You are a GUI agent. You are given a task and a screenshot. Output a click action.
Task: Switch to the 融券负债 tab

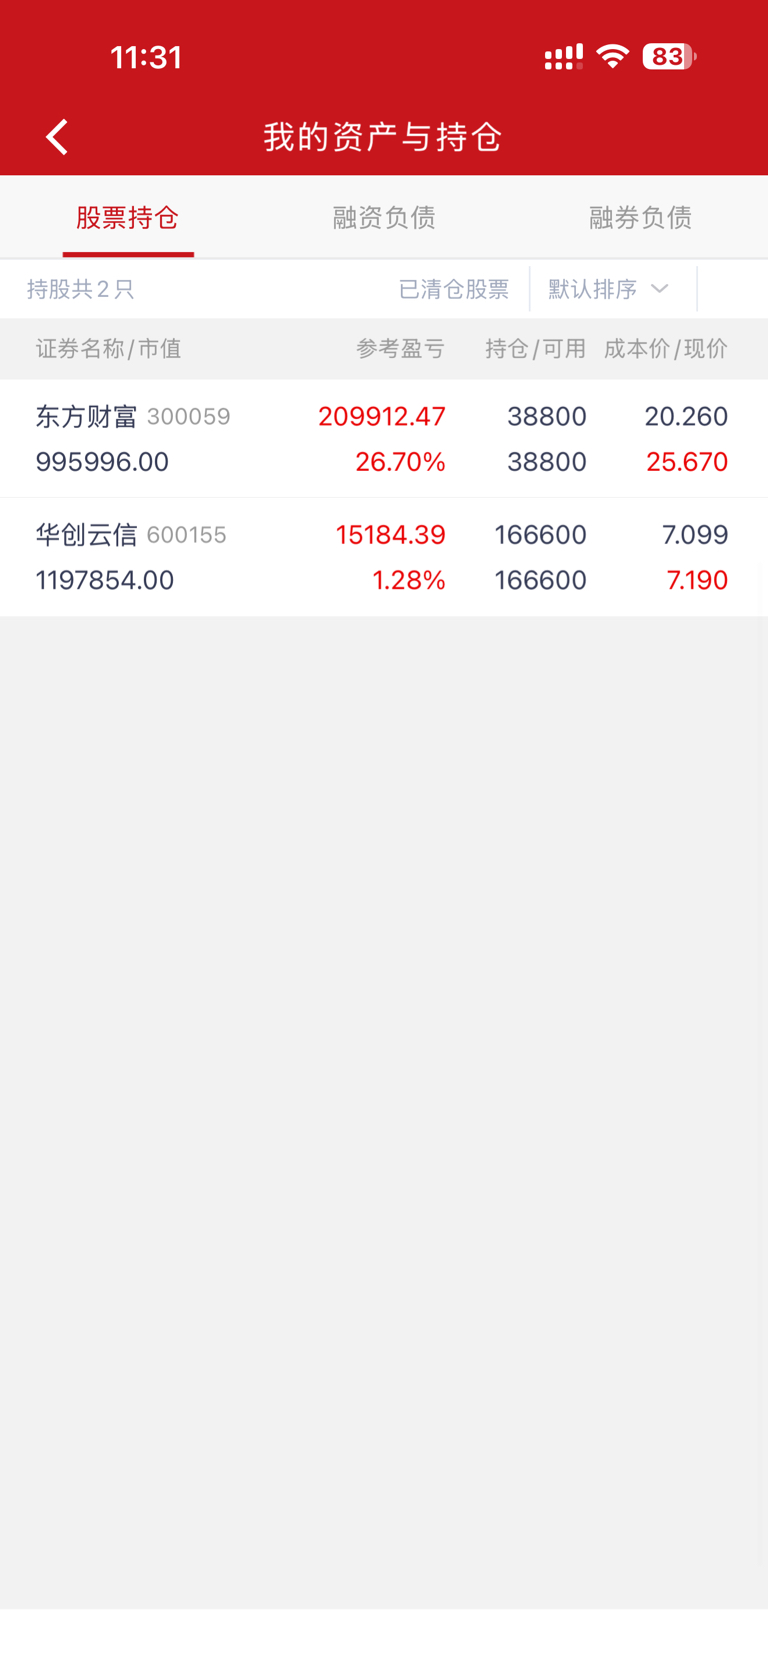(640, 217)
